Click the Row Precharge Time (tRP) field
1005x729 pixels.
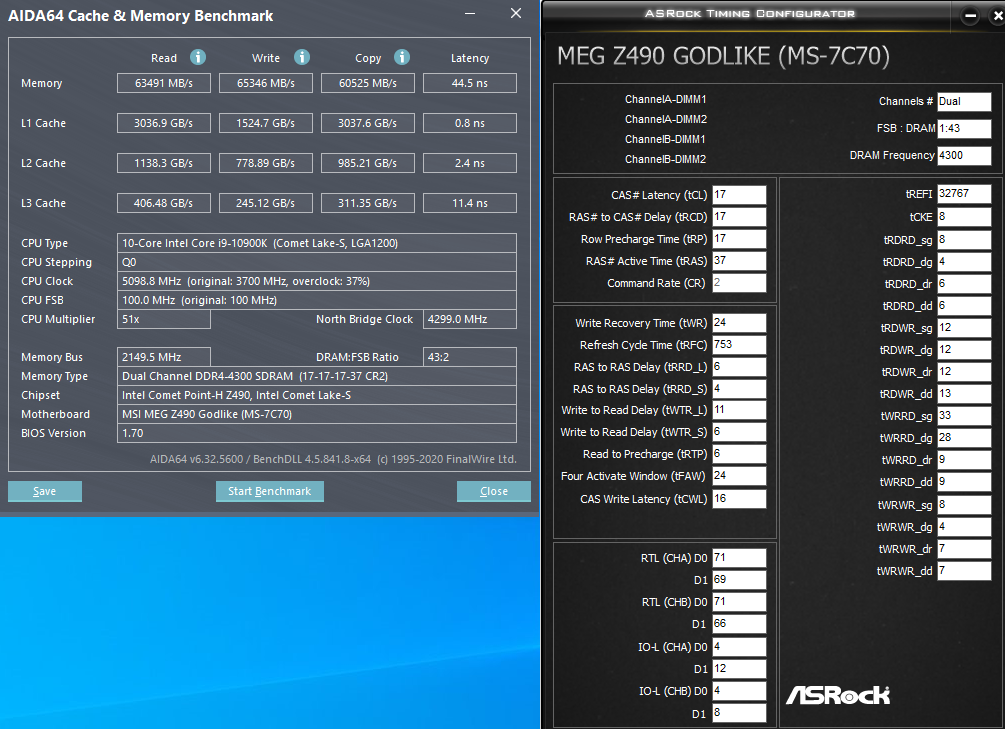(739, 239)
